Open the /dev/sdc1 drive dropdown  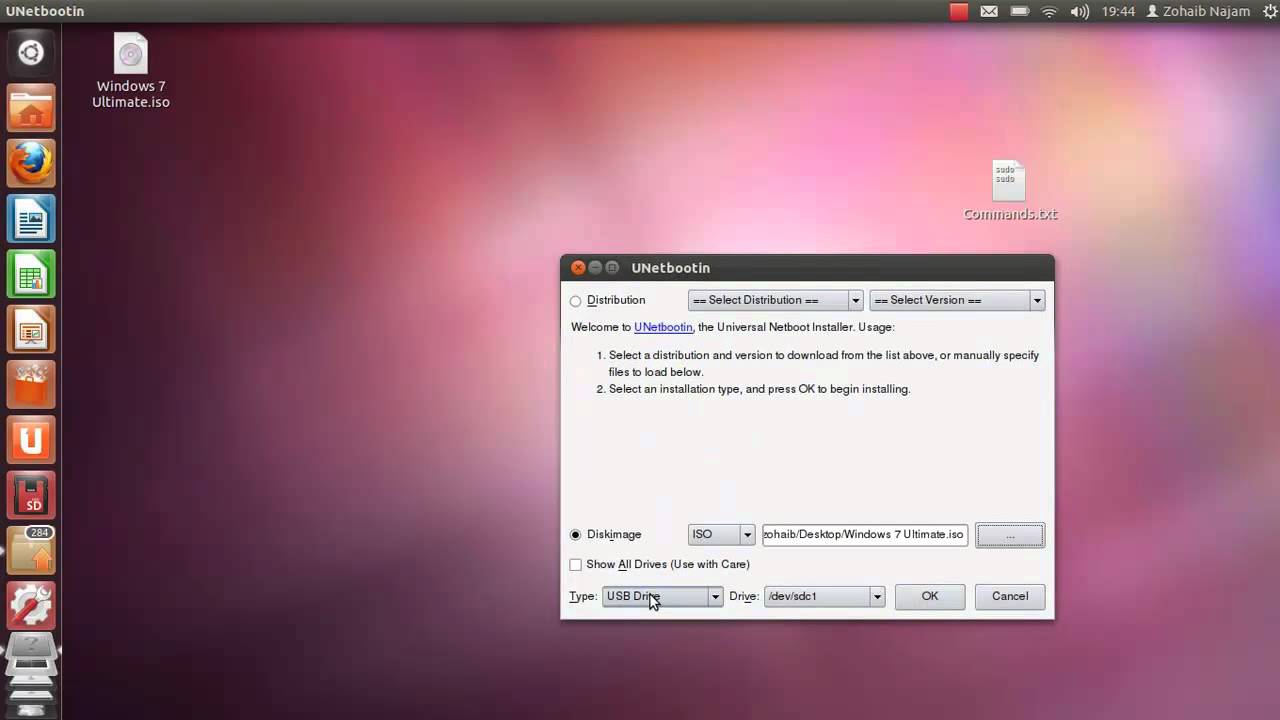coord(824,596)
